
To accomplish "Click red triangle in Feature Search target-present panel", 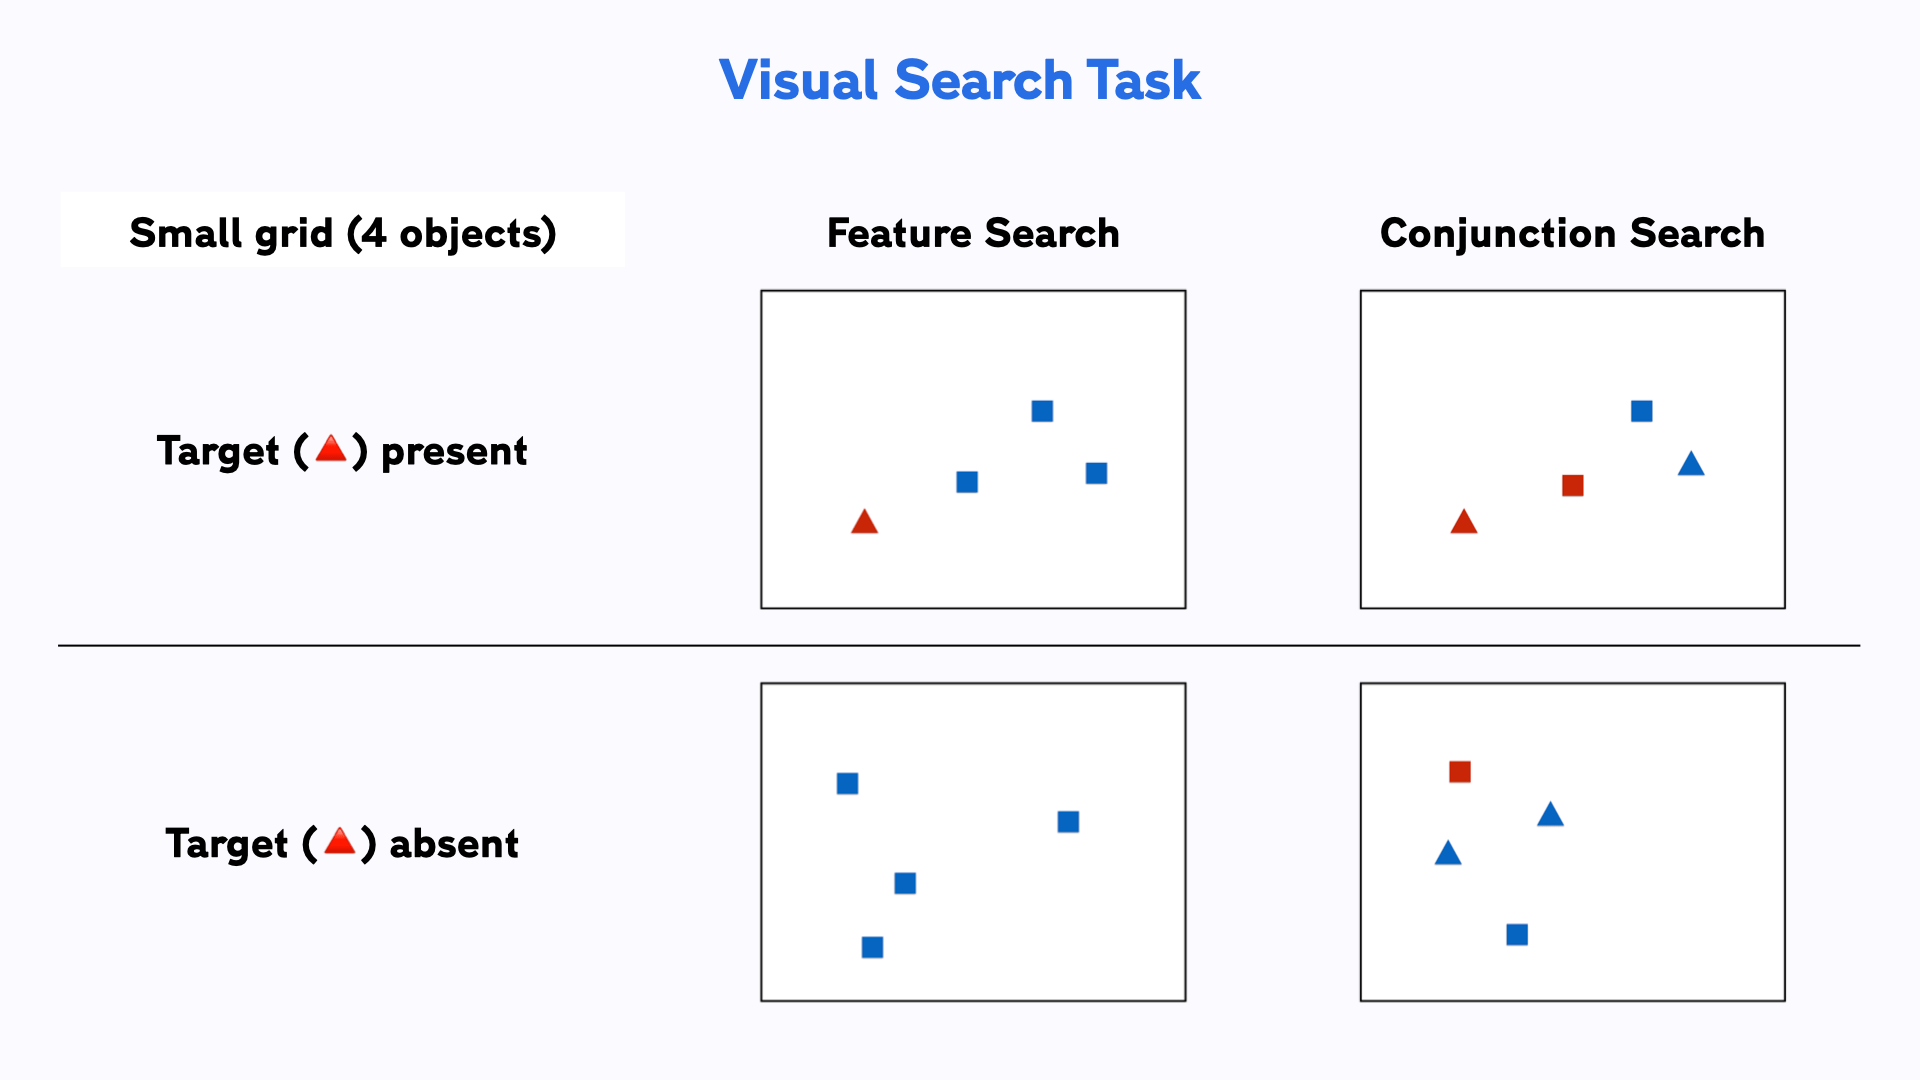I will tap(864, 523).
